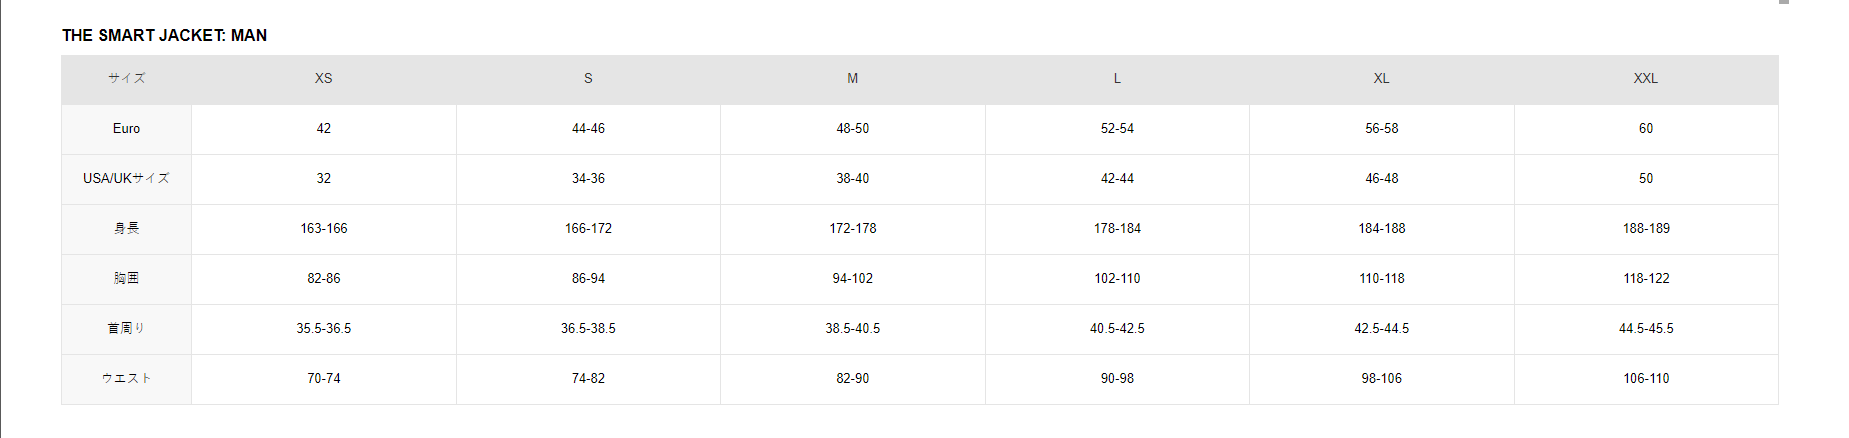Click Euro size cell 48-50

click(x=852, y=128)
